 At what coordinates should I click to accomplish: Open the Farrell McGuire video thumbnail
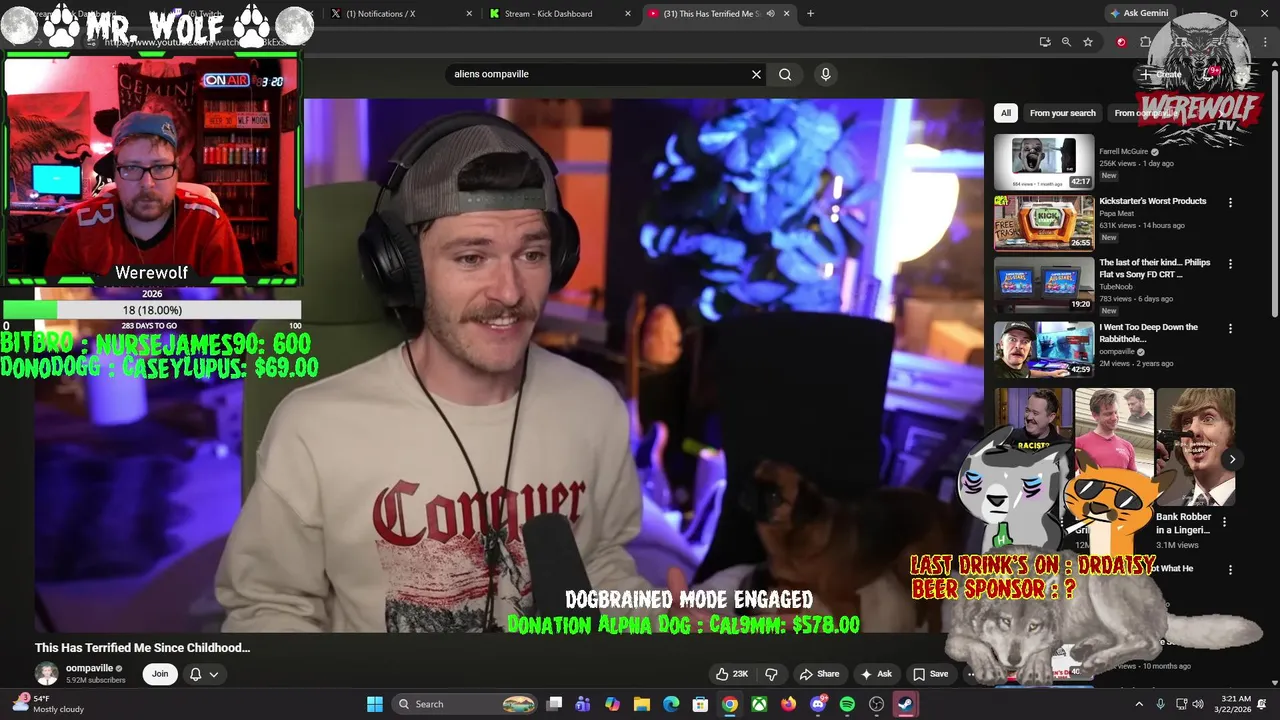[x=1044, y=162]
